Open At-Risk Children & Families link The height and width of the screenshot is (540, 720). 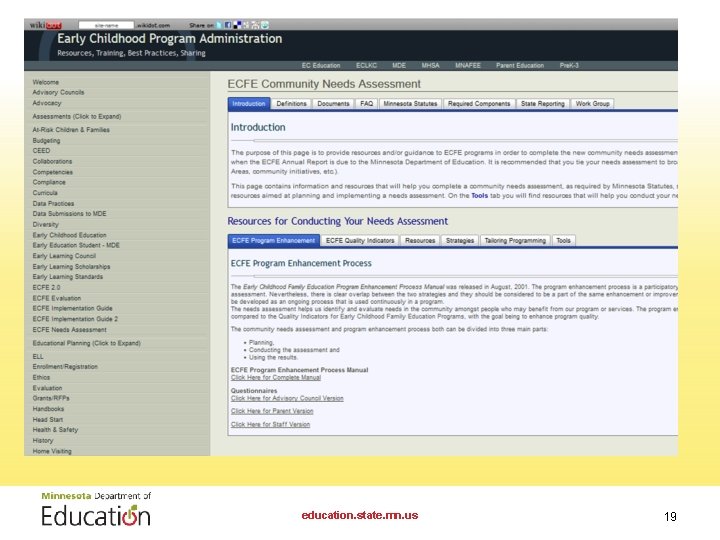(71, 130)
